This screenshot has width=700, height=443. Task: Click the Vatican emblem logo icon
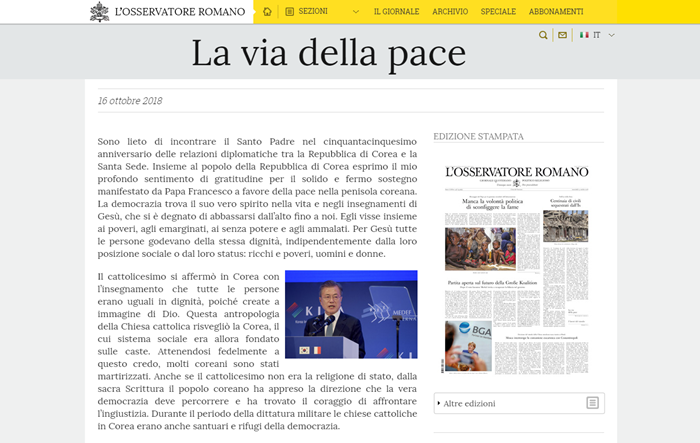point(99,12)
